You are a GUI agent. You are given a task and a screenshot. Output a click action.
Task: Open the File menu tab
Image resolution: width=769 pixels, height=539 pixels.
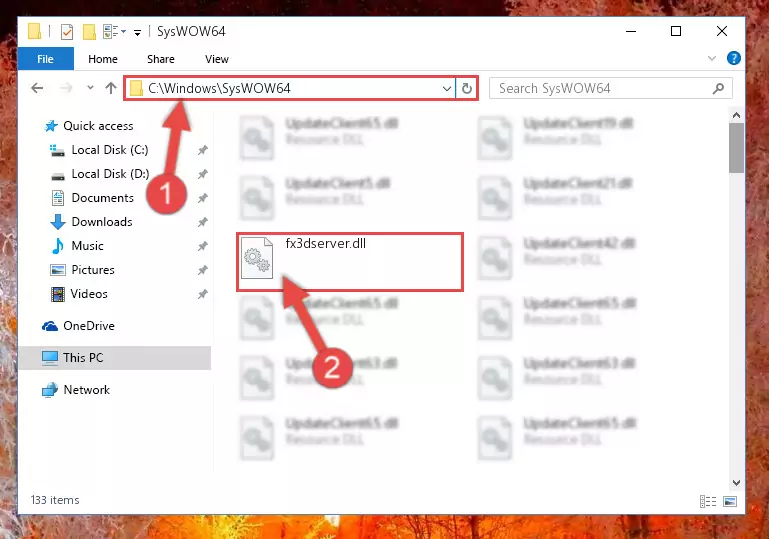[x=46, y=59]
